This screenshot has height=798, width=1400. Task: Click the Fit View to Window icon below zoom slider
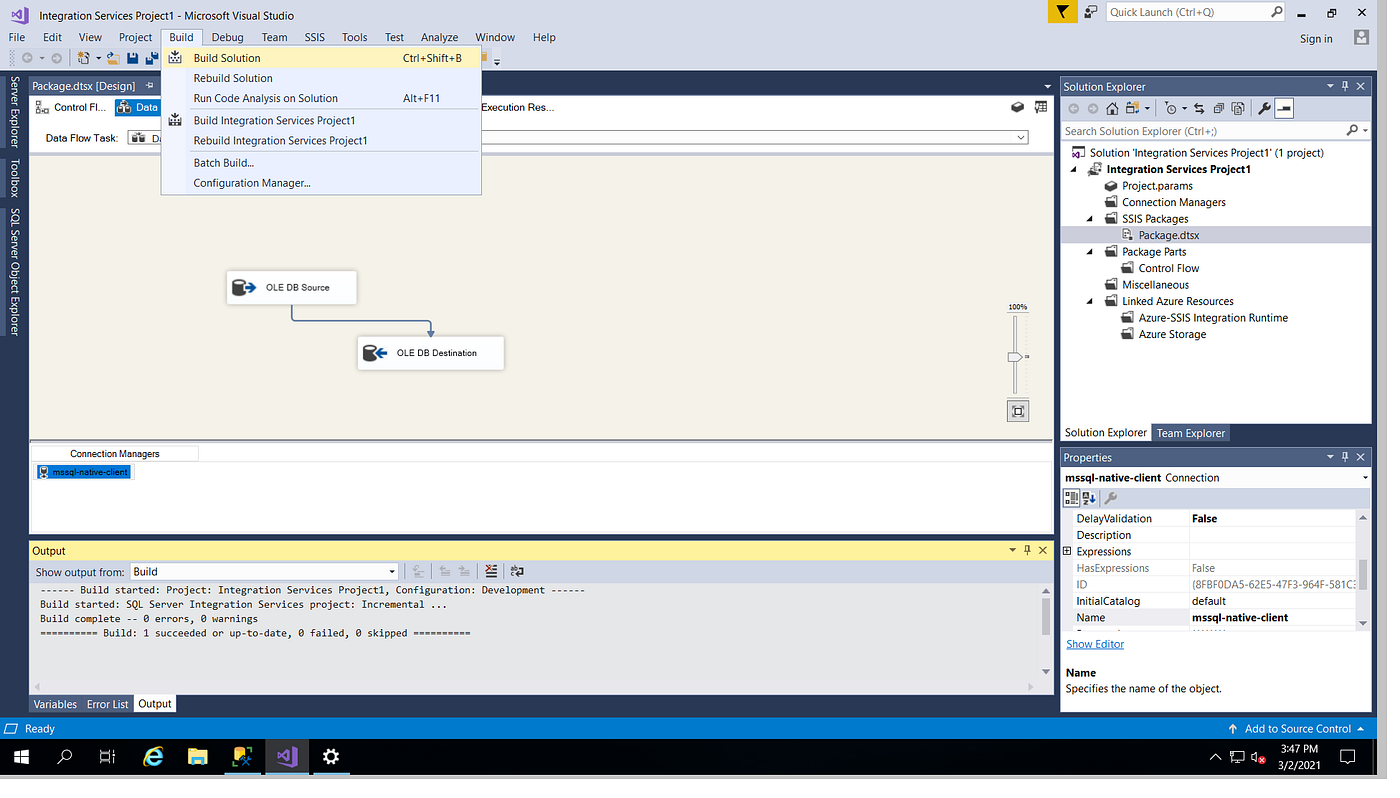tap(1018, 411)
